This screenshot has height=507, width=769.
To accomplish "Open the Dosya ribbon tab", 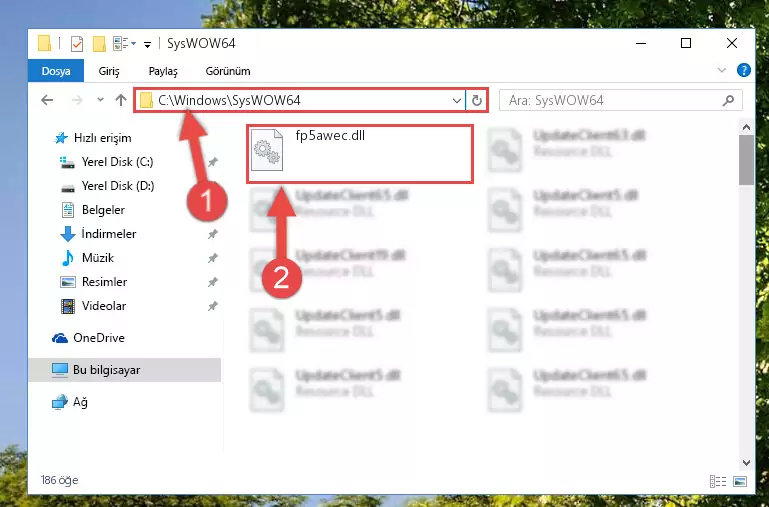I will pyautogui.click(x=56, y=71).
